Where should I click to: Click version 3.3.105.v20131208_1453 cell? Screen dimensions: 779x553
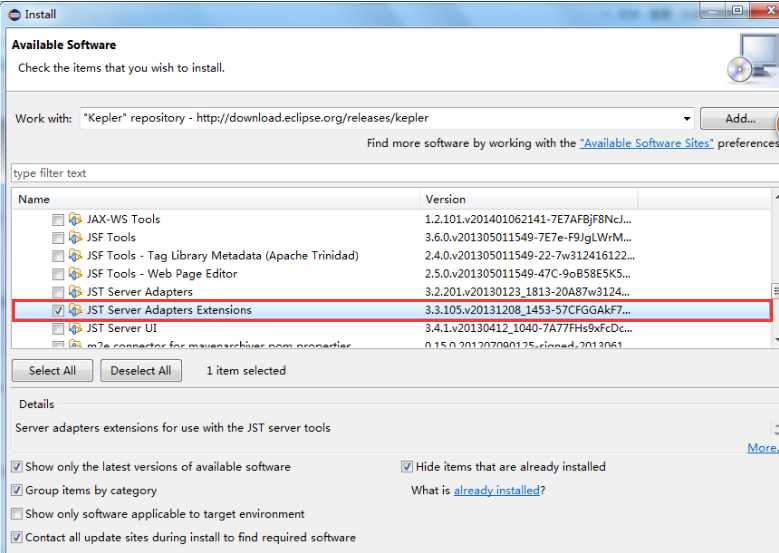click(x=528, y=310)
